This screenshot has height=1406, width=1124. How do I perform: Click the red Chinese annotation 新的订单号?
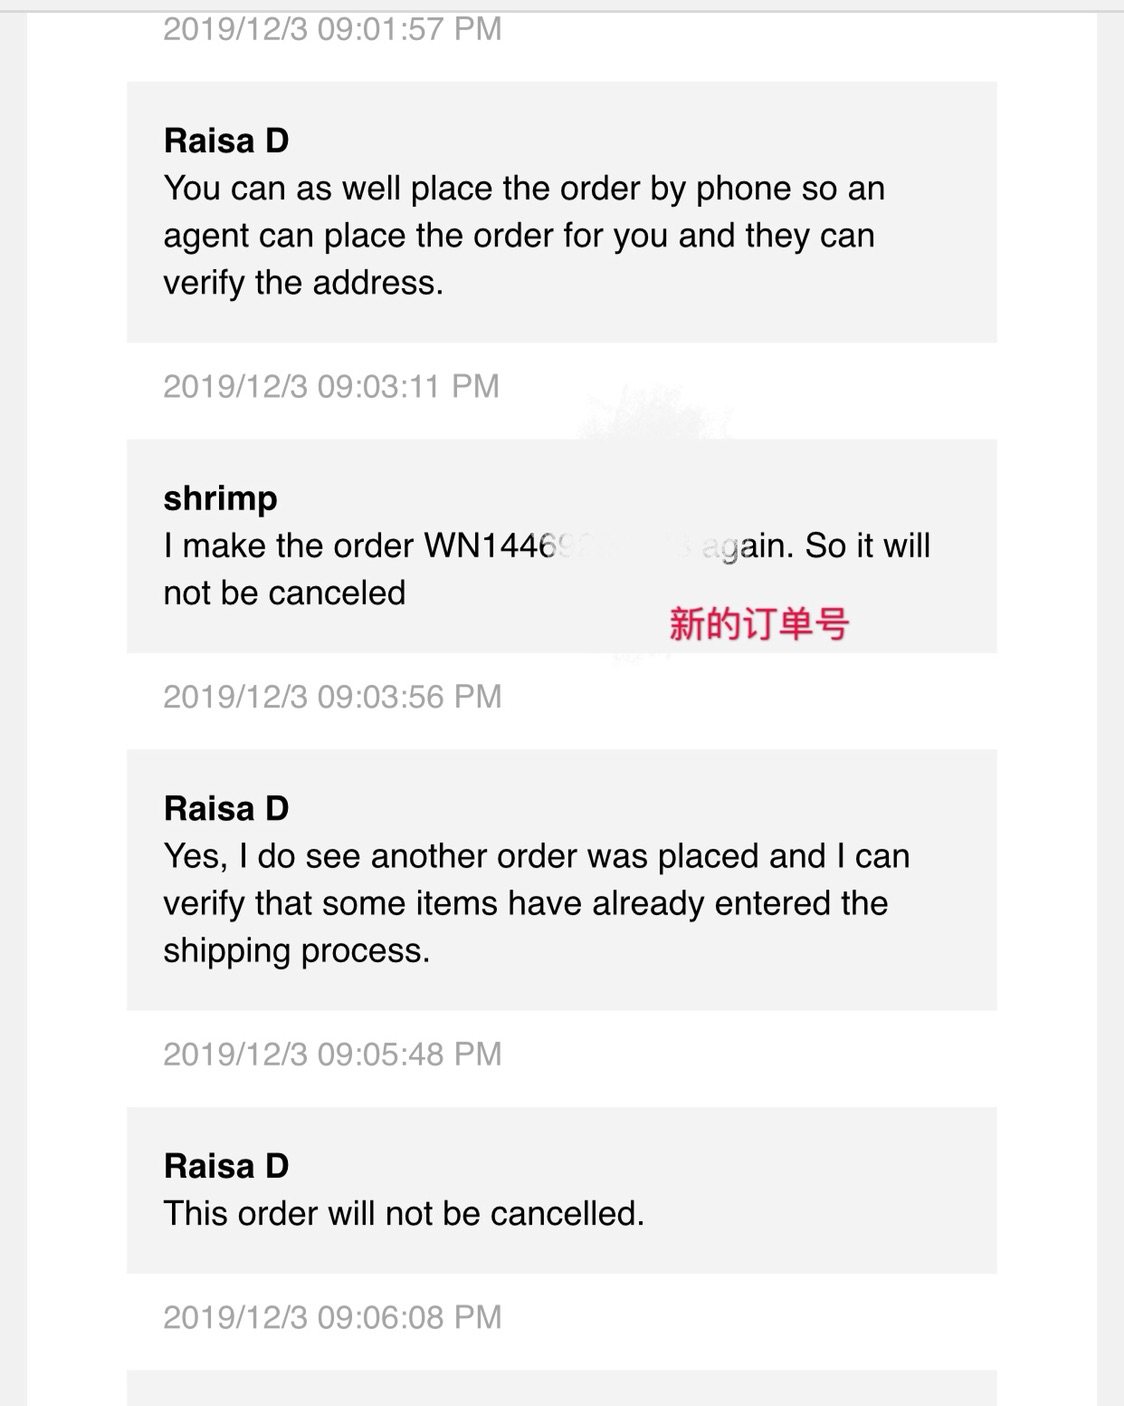759,624
